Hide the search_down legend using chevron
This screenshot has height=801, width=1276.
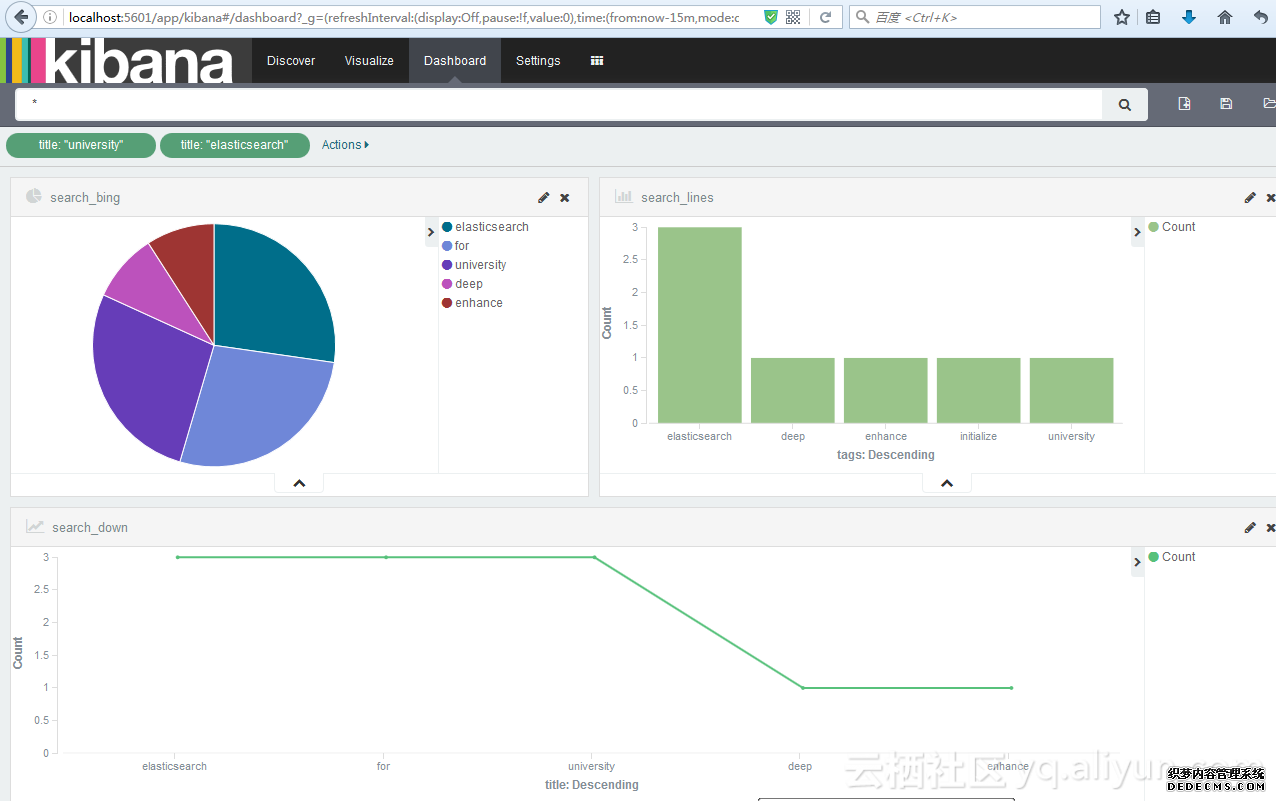[1137, 562]
